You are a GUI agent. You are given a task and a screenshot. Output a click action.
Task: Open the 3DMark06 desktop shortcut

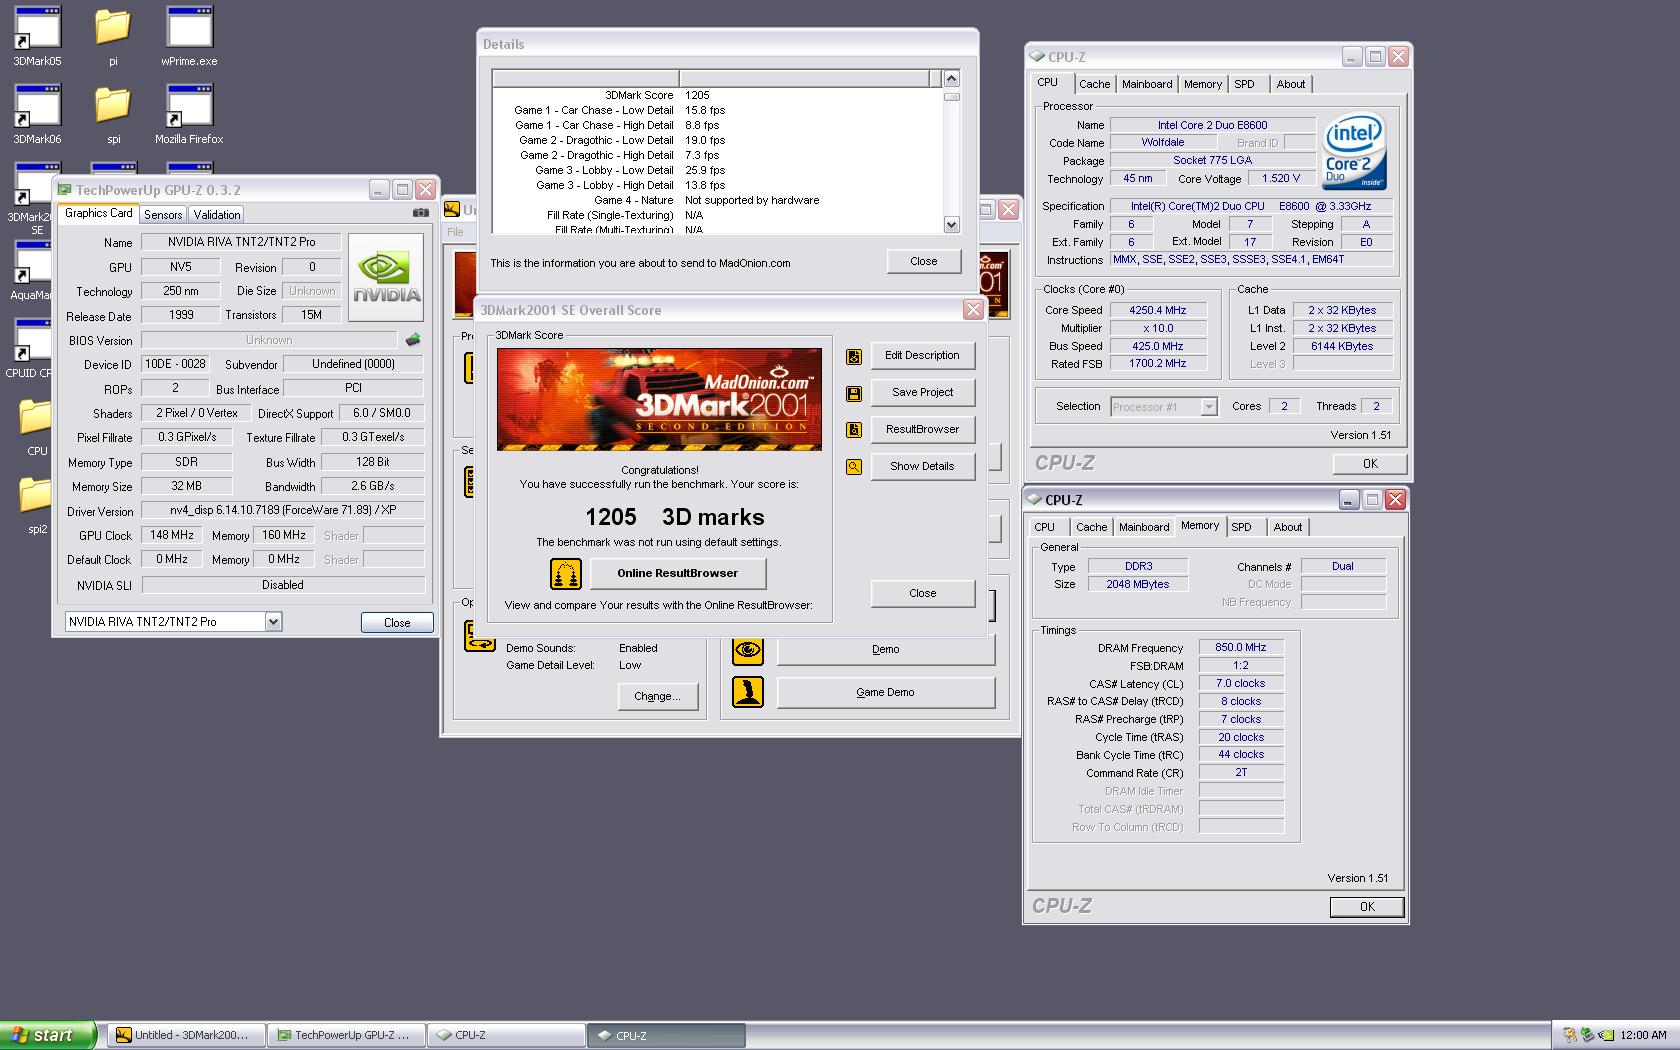(x=37, y=114)
